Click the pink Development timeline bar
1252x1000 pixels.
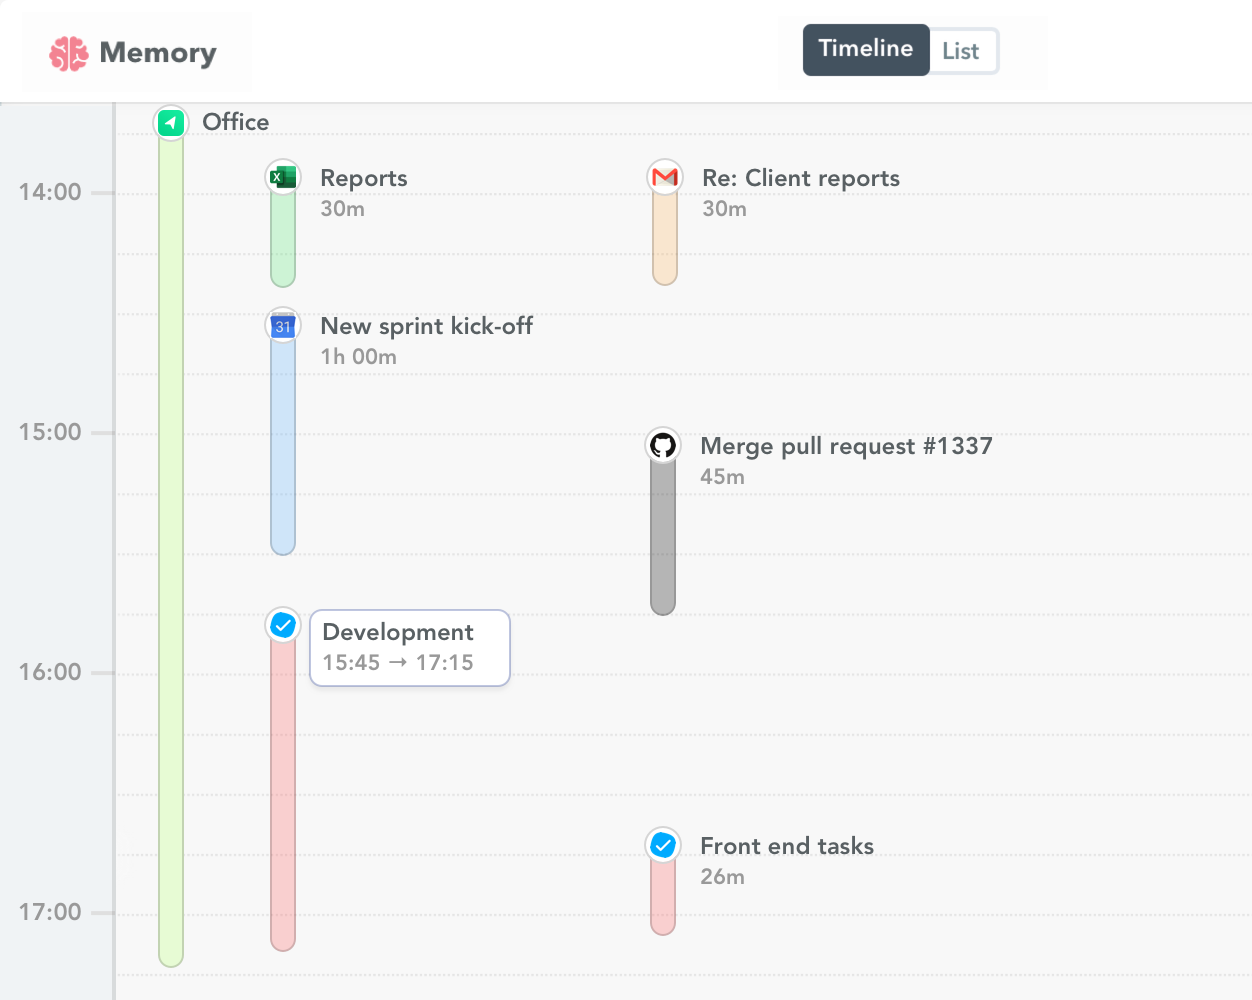click(x=283, y=800)
